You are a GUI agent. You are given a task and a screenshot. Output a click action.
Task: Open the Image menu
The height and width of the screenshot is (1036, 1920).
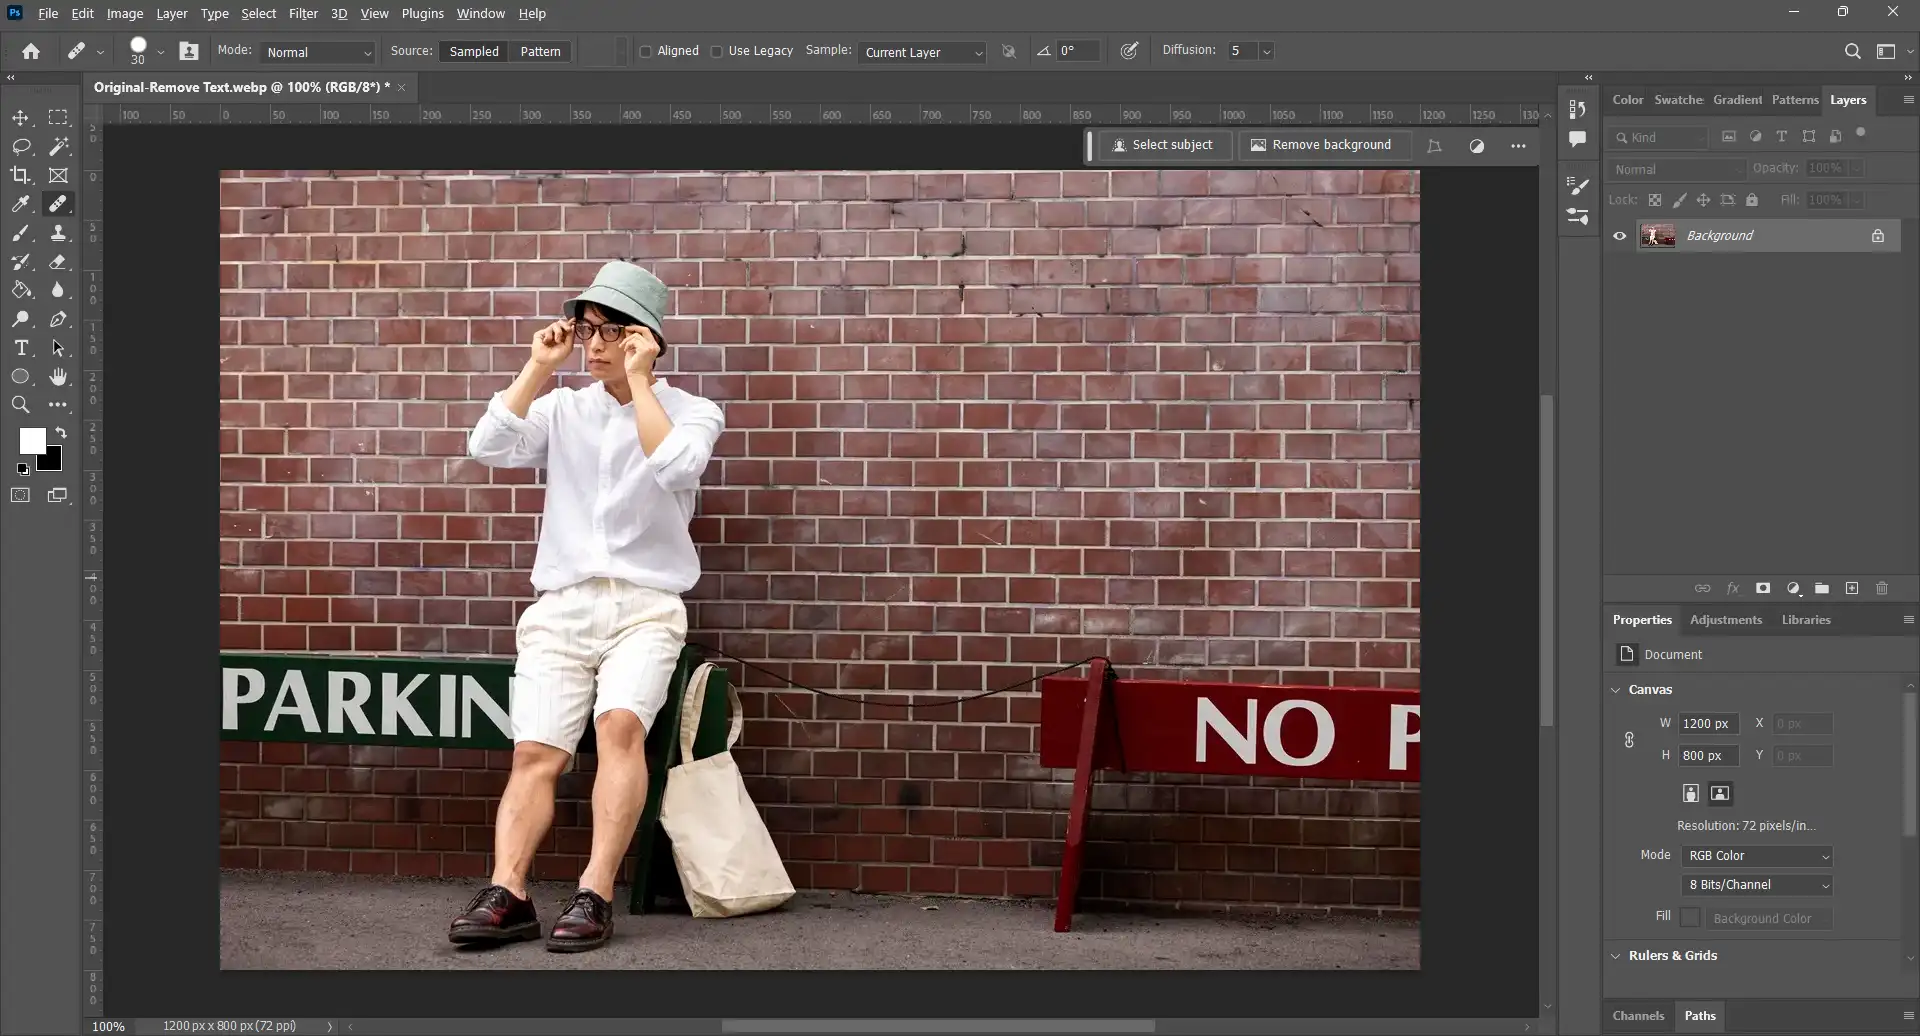tap(125, 13)
